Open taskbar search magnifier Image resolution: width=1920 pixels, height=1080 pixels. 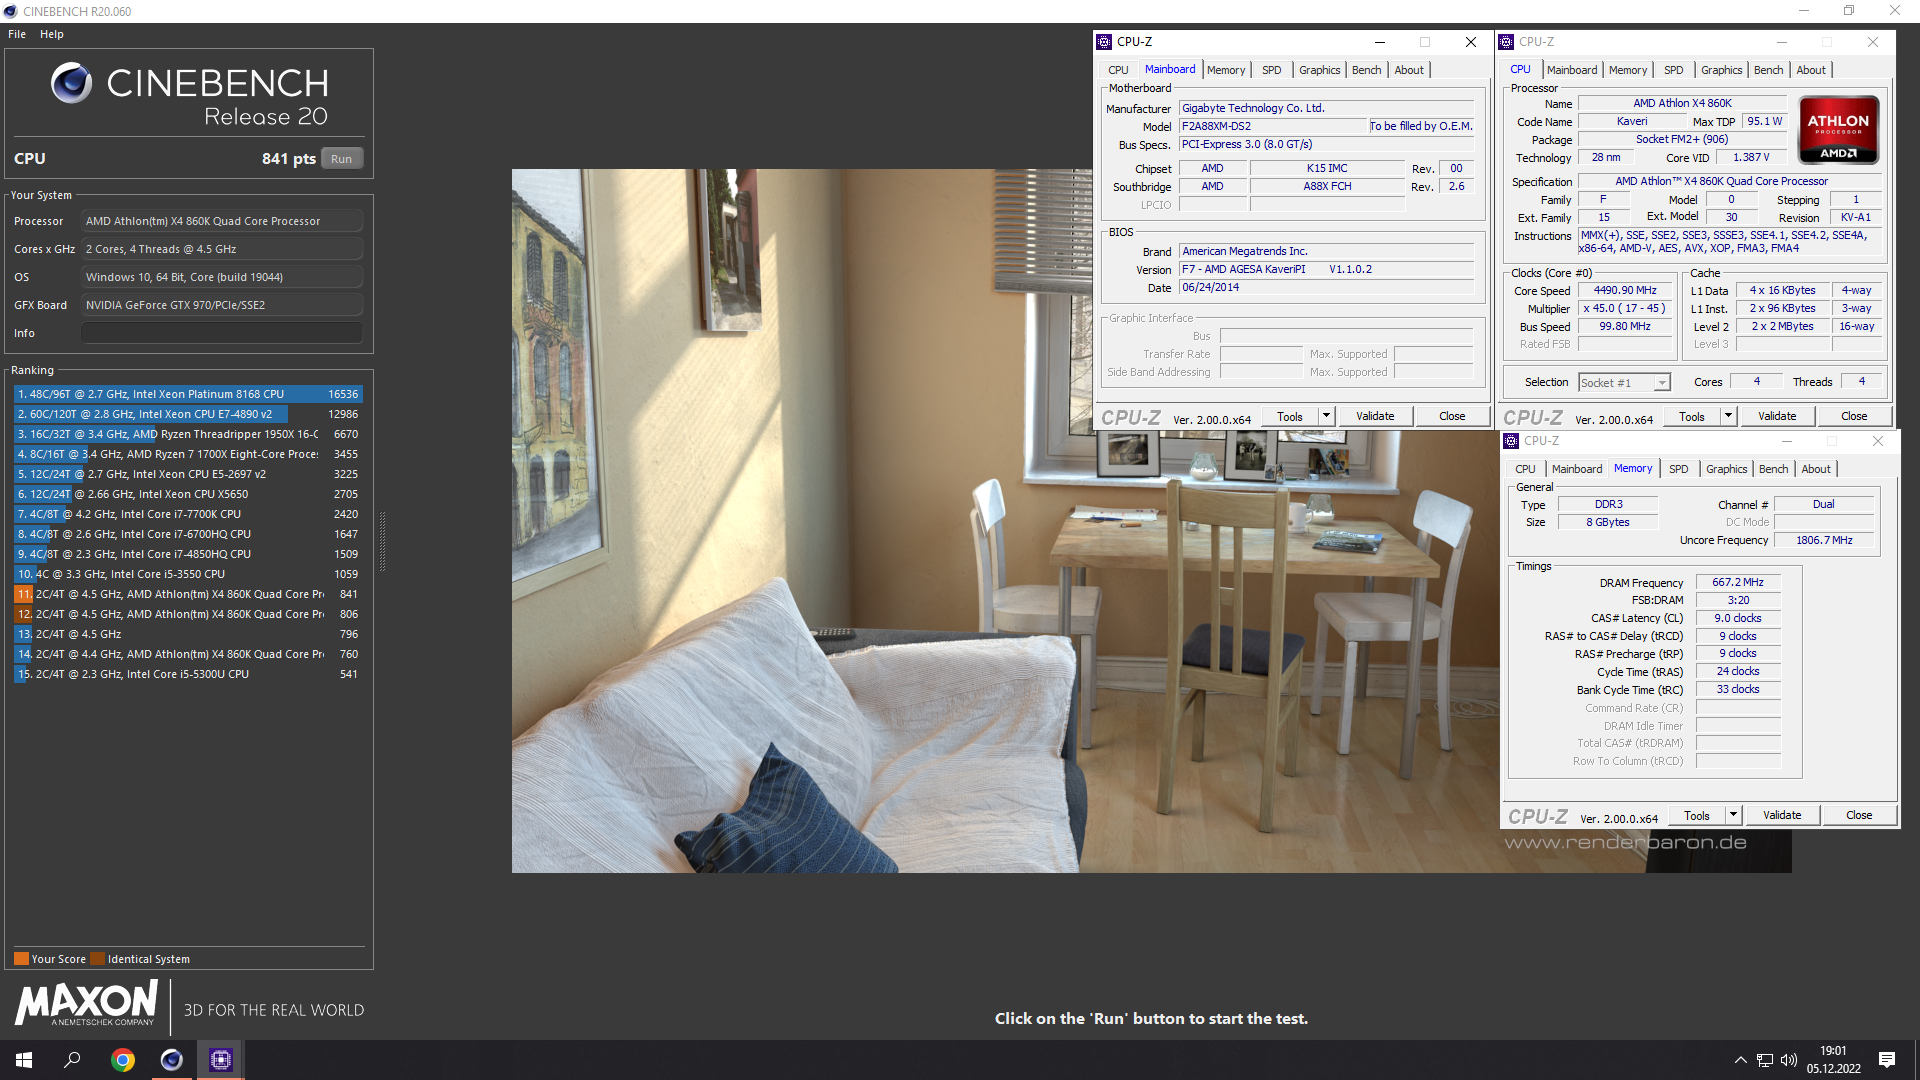[x=72, y=1060]
